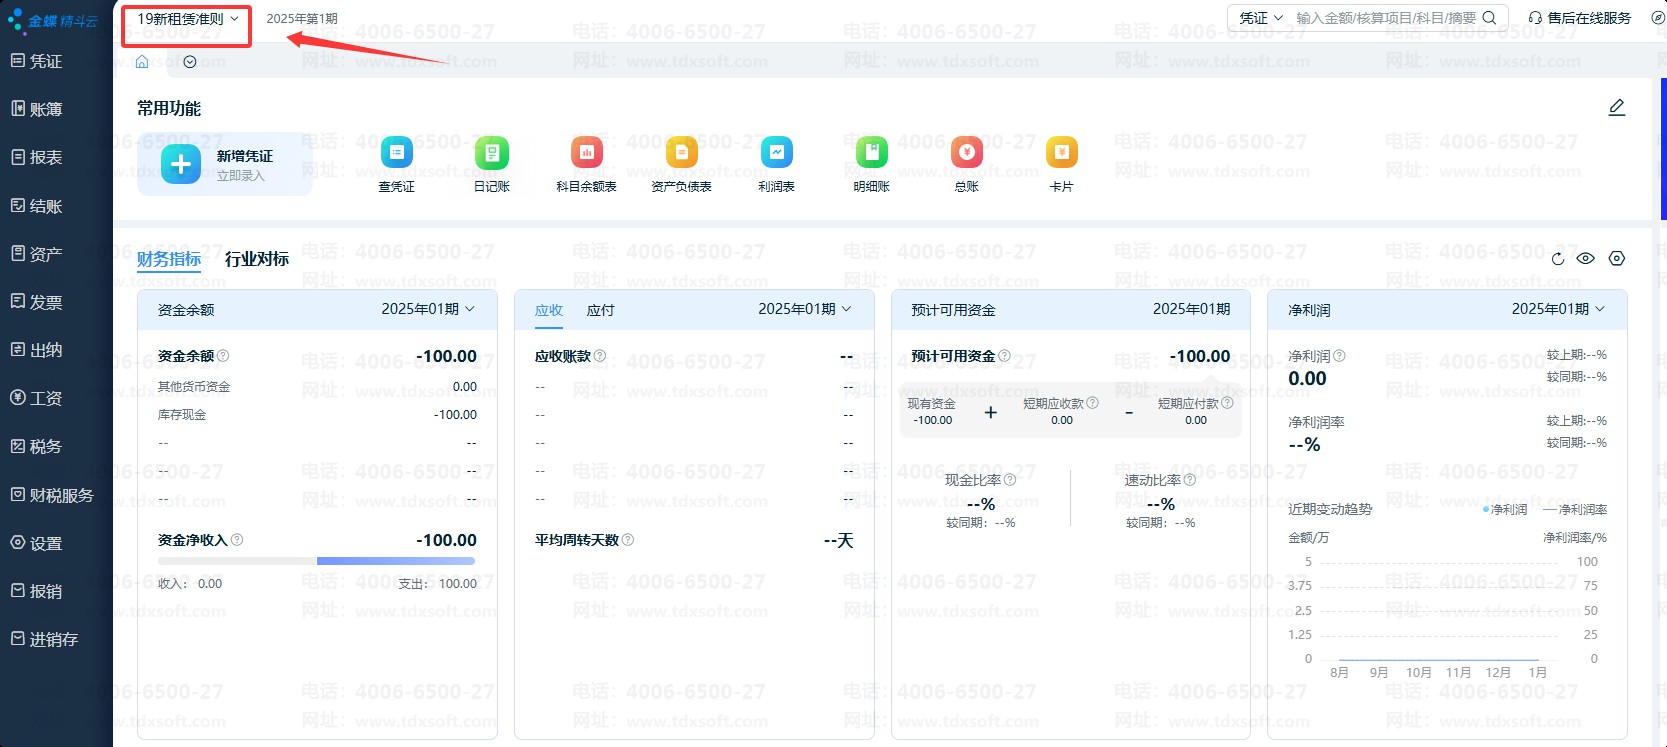Open the 利润表 shortcut icon
The width and height of the screenshot is (1667, 747).
777,153
